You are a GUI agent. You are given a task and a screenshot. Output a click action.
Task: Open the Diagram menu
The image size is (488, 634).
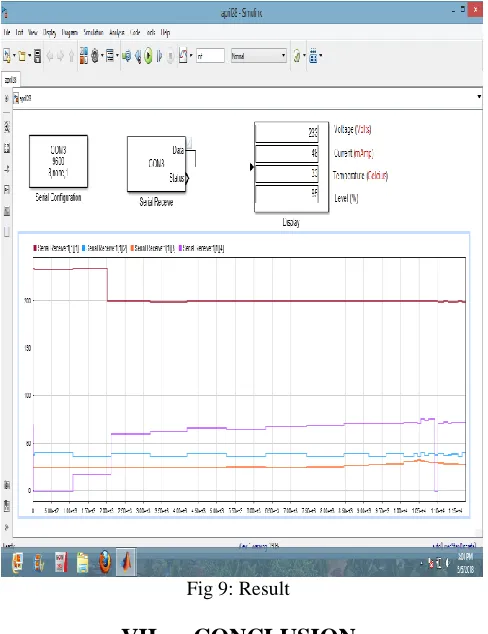pos(70,33)
